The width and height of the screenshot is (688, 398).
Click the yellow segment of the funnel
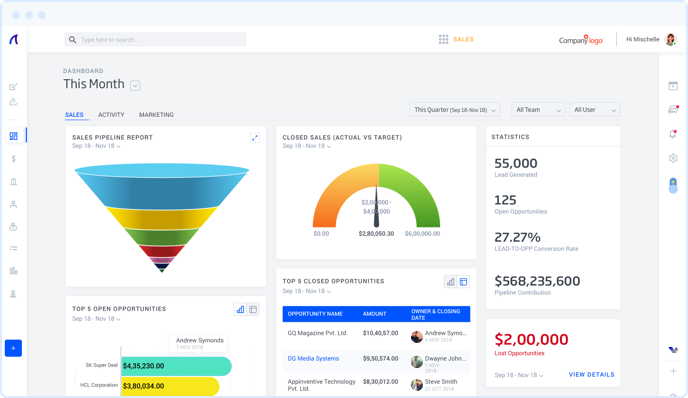162,218
